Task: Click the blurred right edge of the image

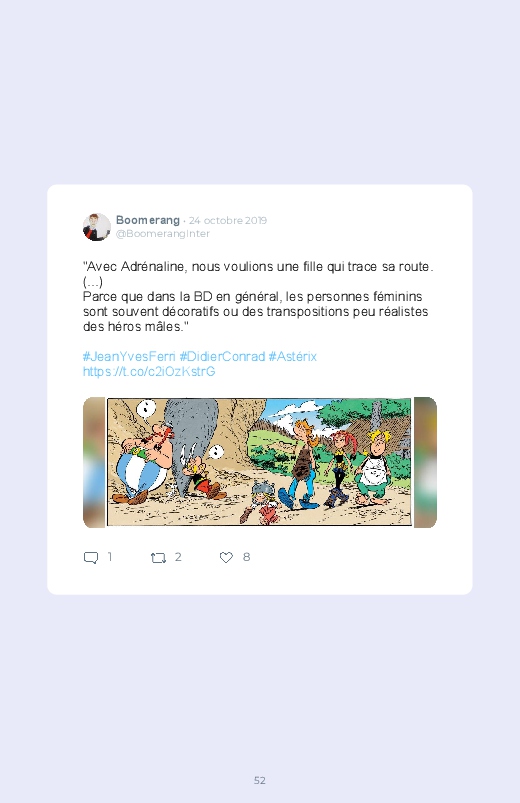Action: (425, 462)
